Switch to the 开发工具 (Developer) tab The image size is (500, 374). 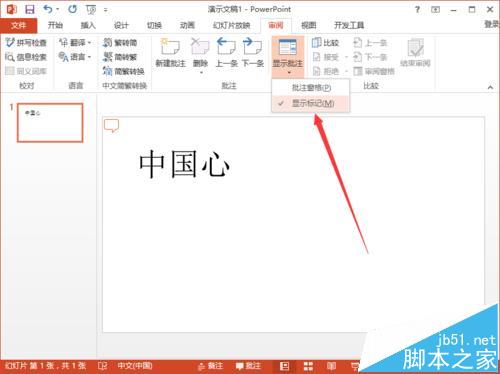pyautogui.click(x=349, y=25)
